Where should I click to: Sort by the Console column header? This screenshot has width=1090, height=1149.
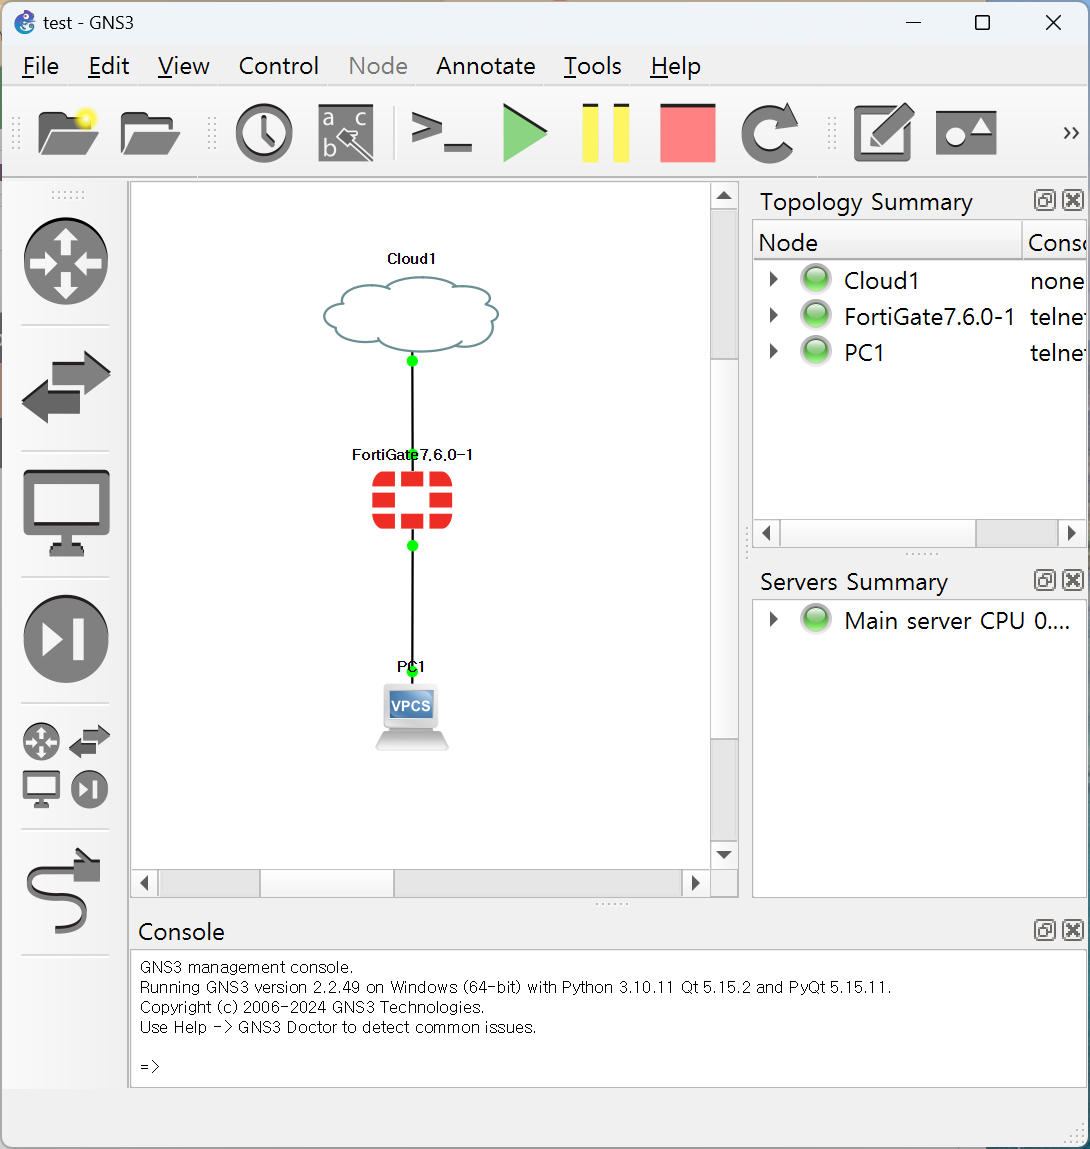coord(1055,242)
